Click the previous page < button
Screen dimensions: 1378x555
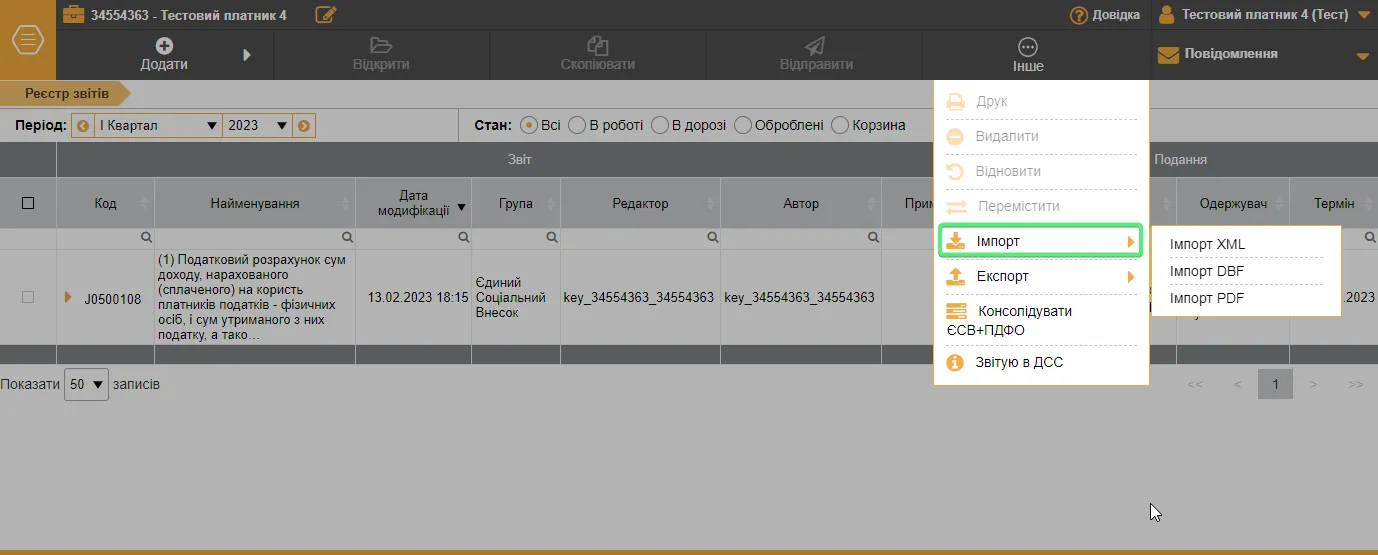1237,384
